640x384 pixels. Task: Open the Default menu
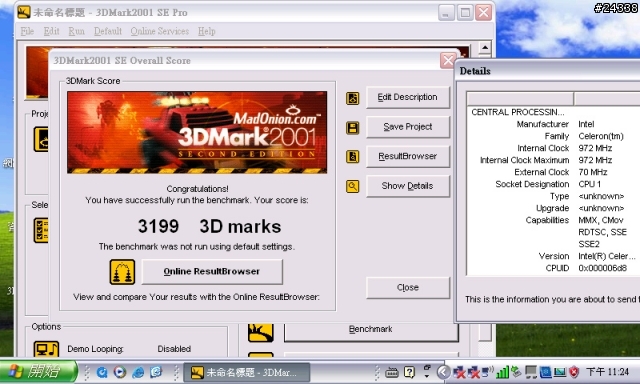coord(108,31)
